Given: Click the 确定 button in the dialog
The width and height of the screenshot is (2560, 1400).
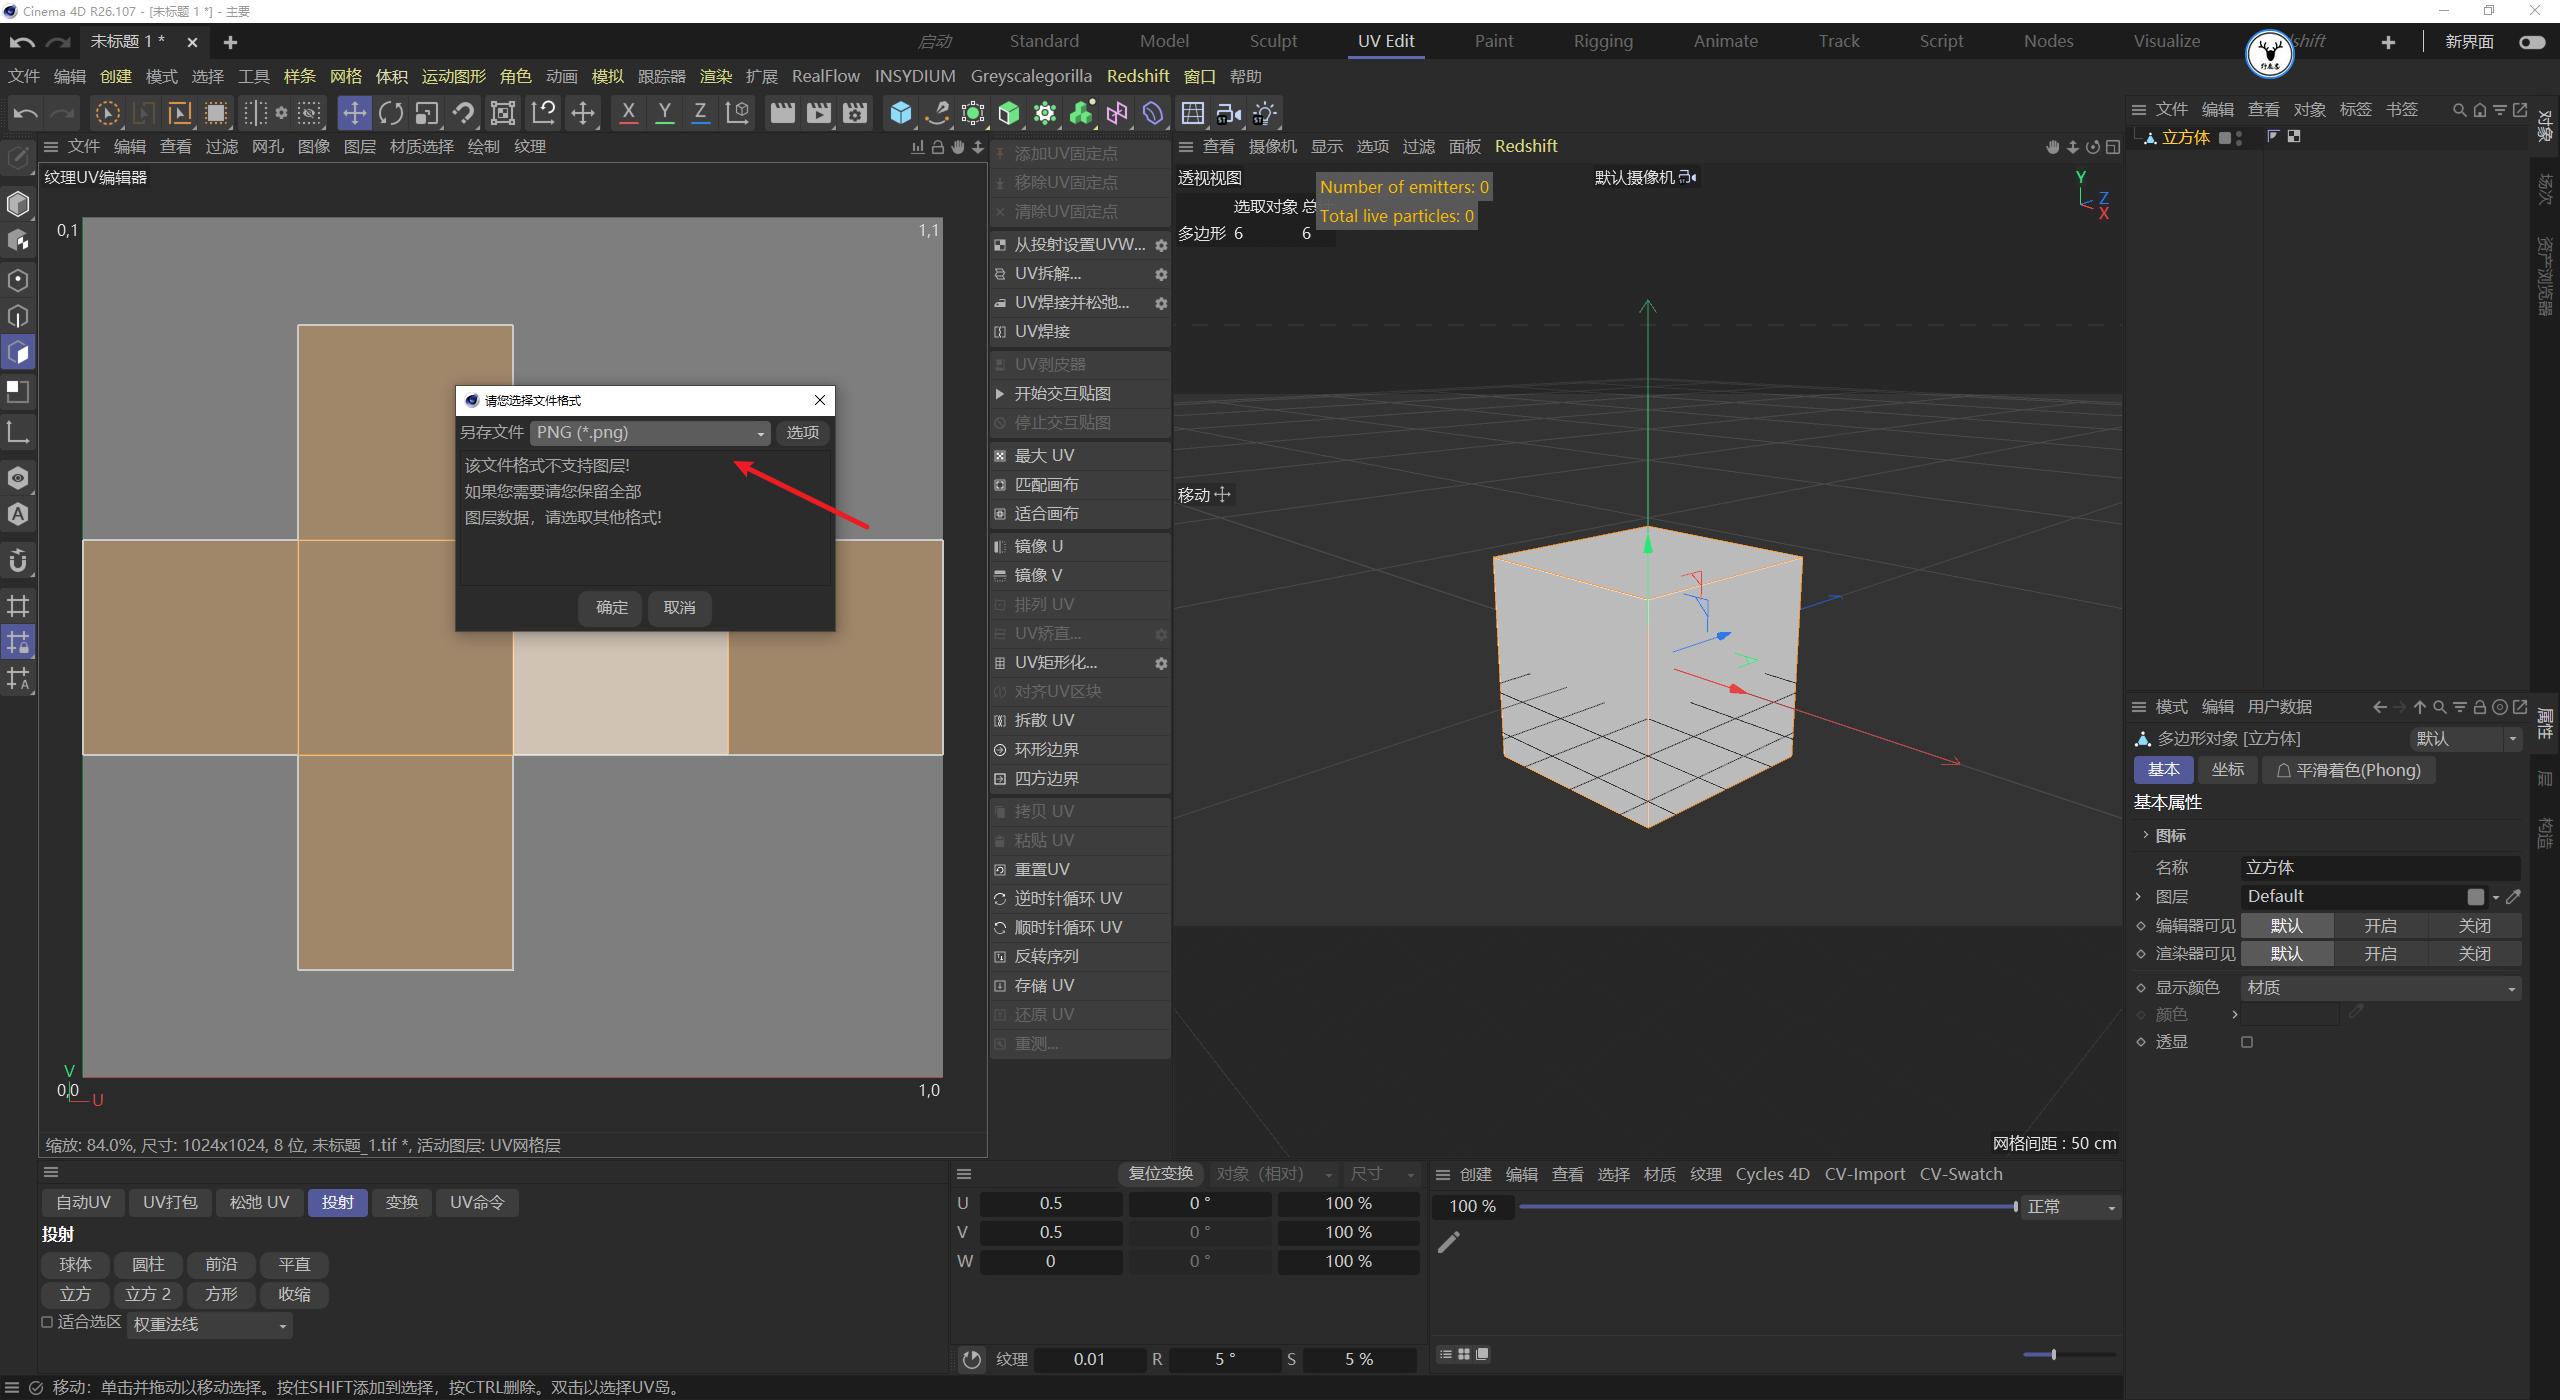Looking at the screenshot, I should (609, 608).
